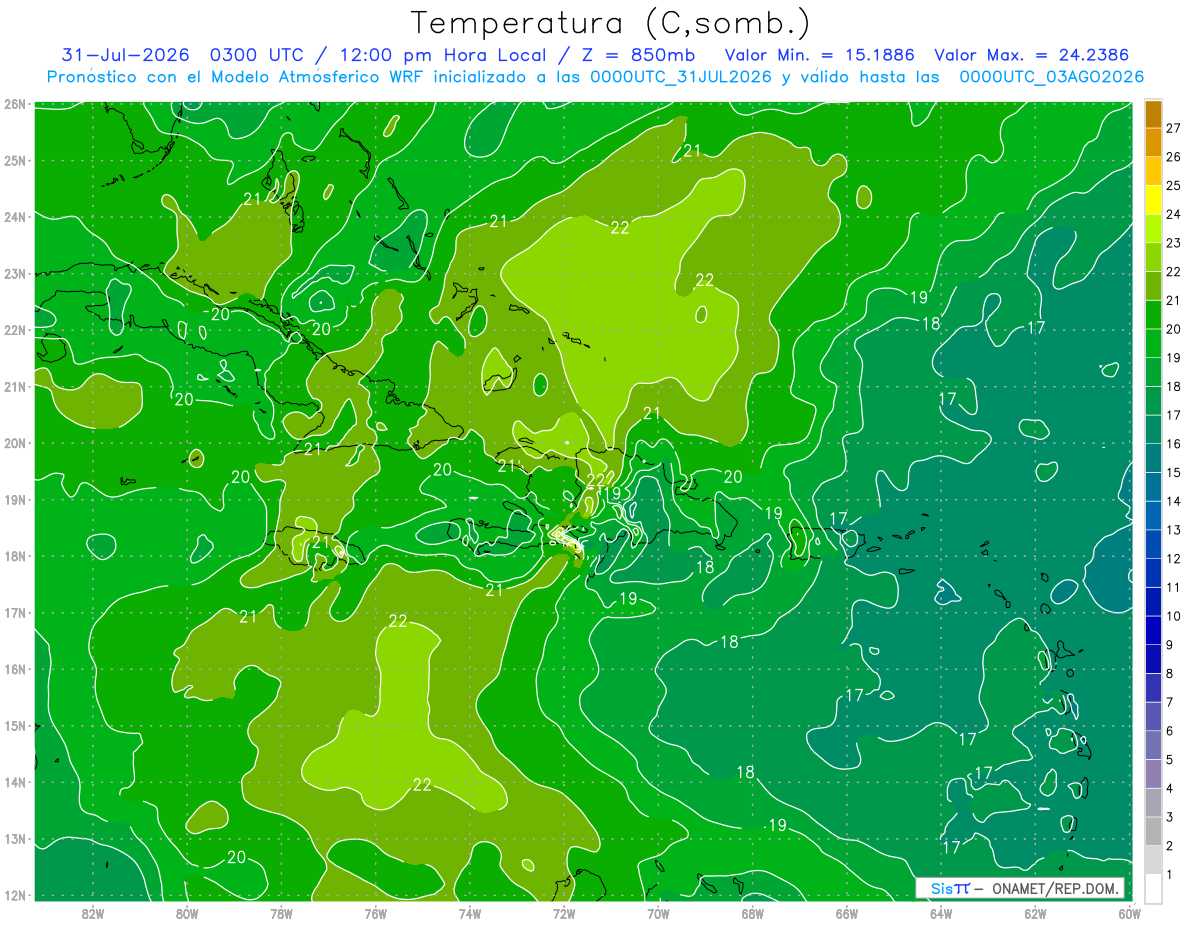Click the 21N latitude axis label
The width and height of the screenshot is (1200, 927).
click(x=15, y=386)
